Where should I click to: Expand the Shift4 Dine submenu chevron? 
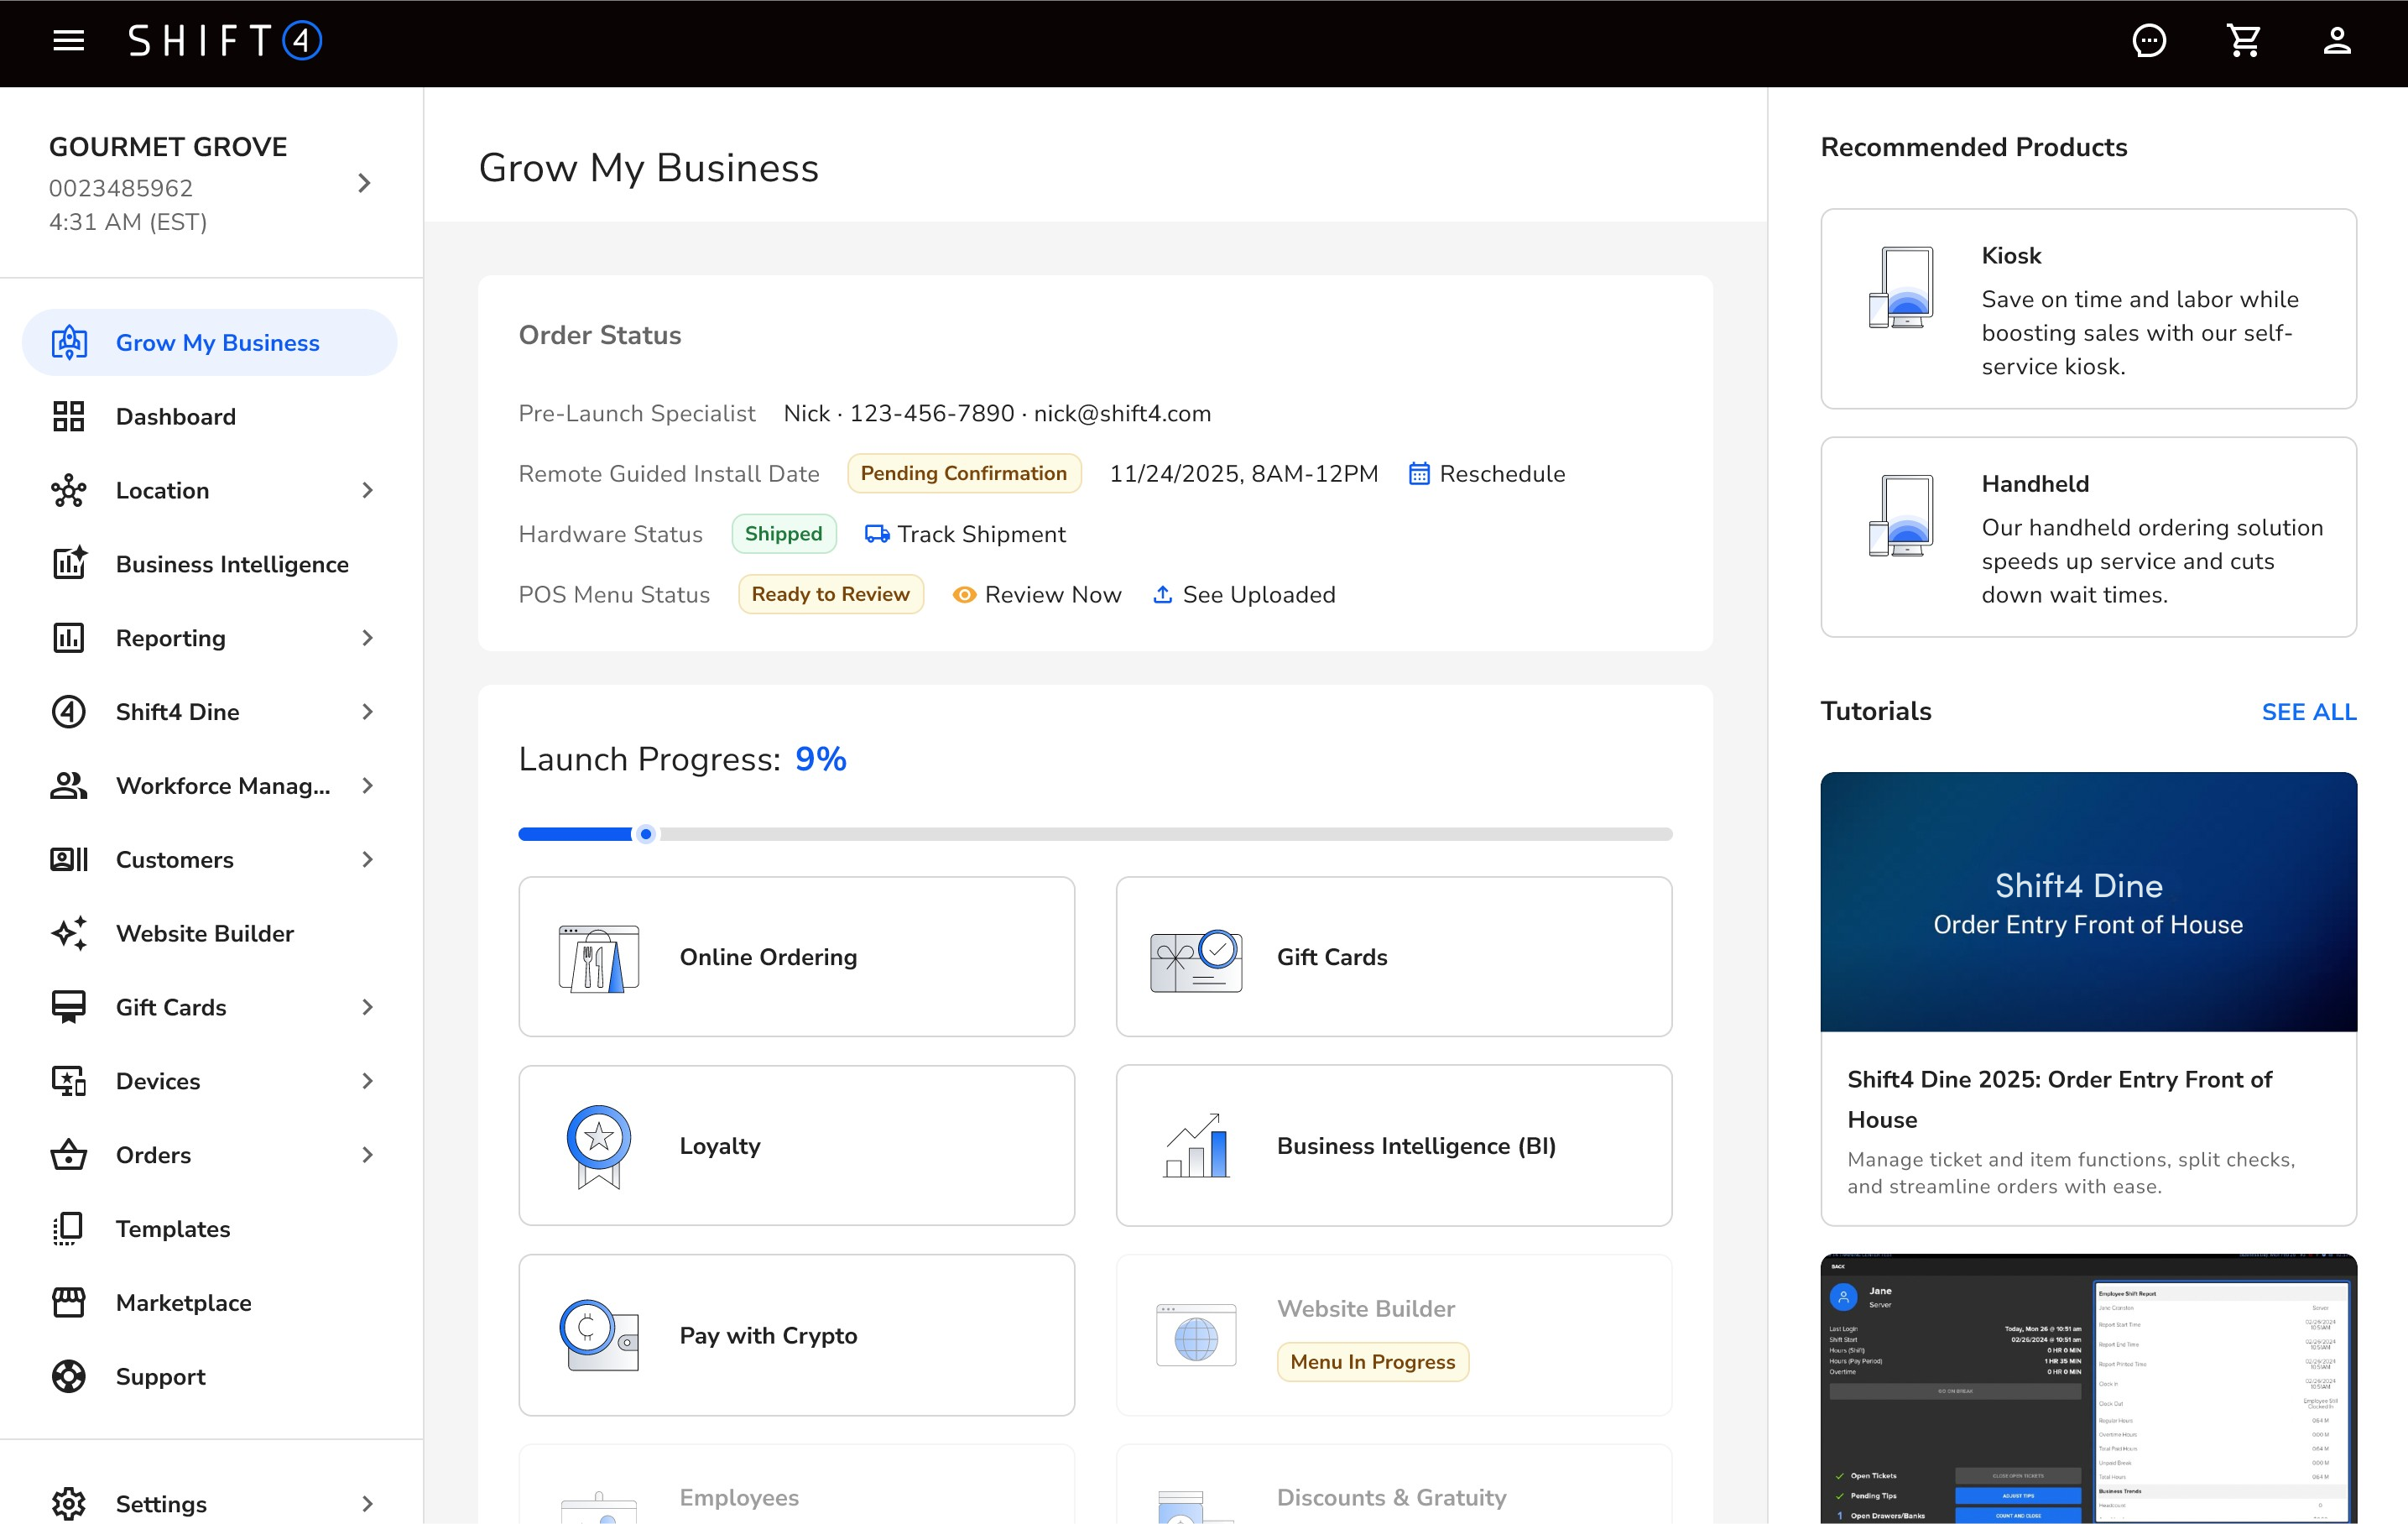click(367, 712)
